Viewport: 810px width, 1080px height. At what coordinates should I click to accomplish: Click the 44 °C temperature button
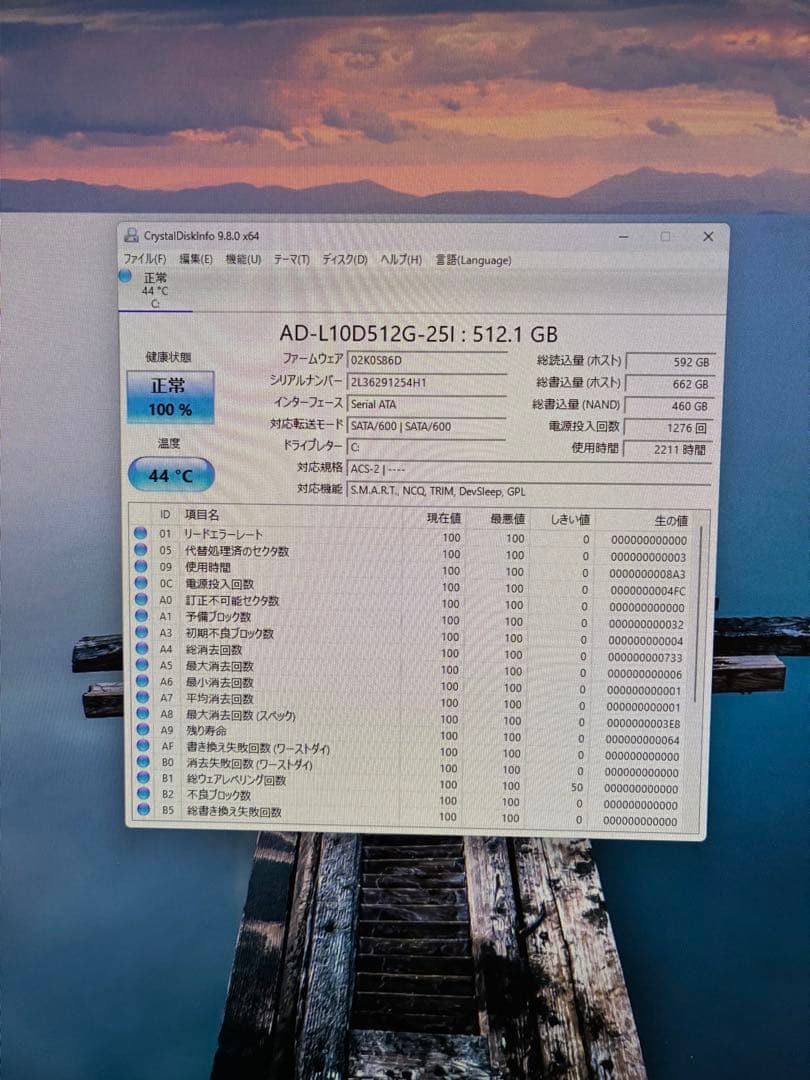171,475
